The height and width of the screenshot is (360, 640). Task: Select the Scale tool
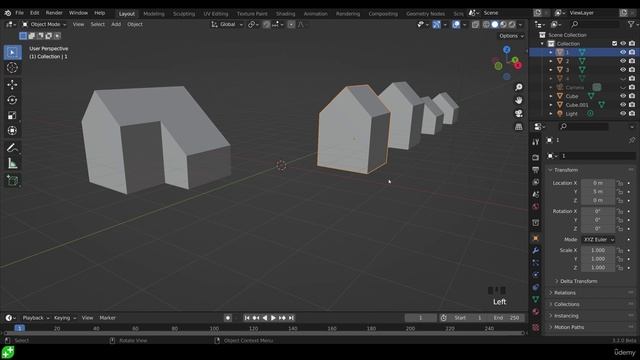coord(12,116)
